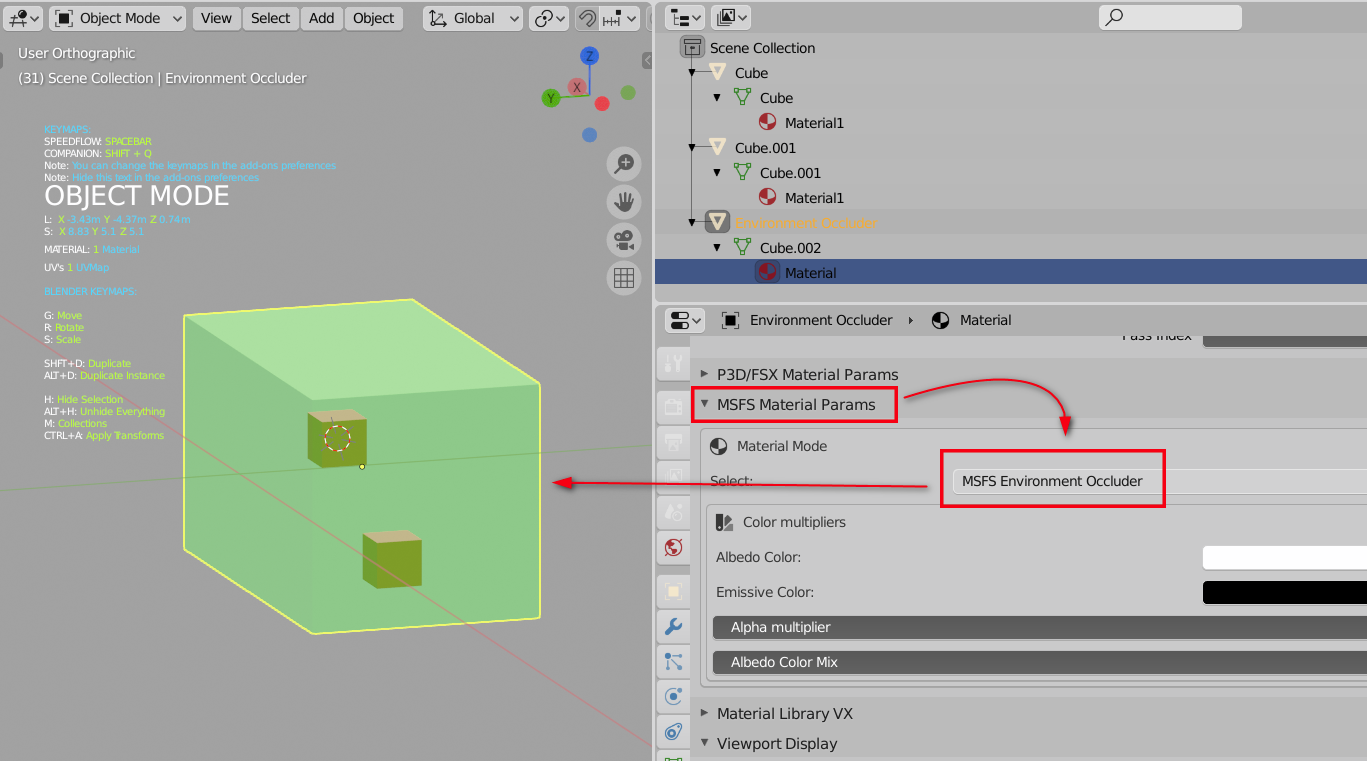The width and height of the screenshot is (1367, 761).
Task: Click the zoom magnifier navigation icon
Action: tap(624, 163)
